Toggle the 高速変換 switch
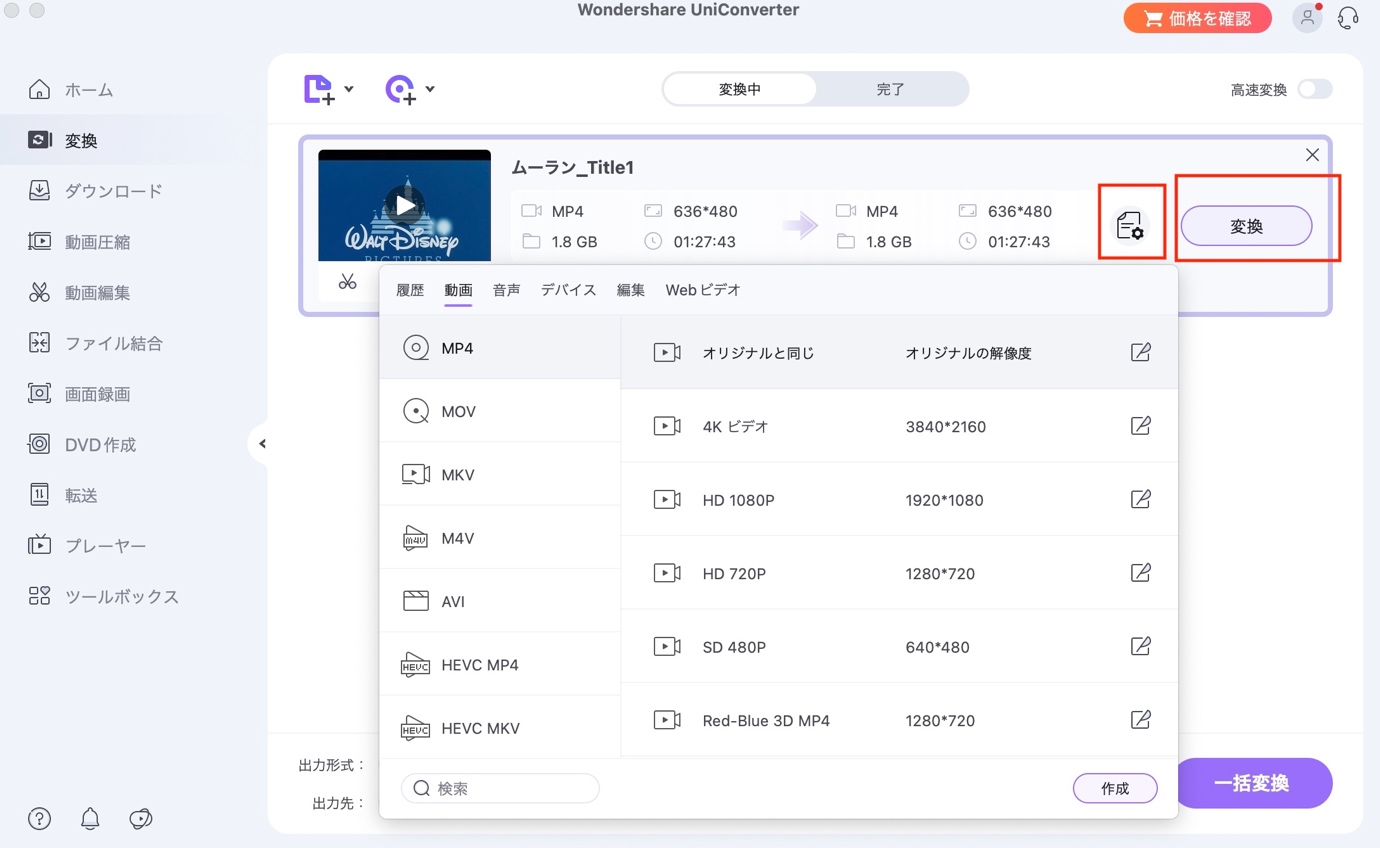Viewport: 1380px width, 848px height. (1315, 89)
